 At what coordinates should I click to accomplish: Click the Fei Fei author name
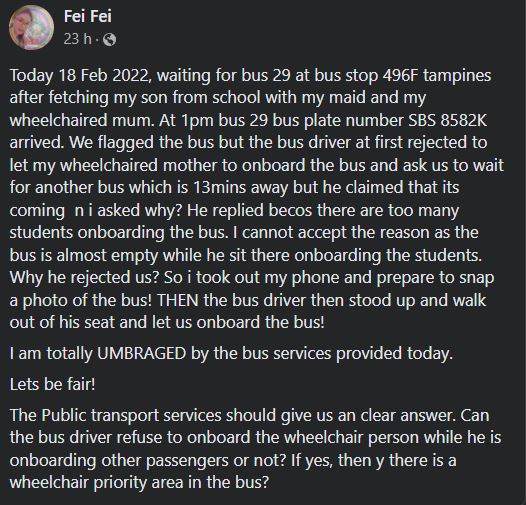88,16
